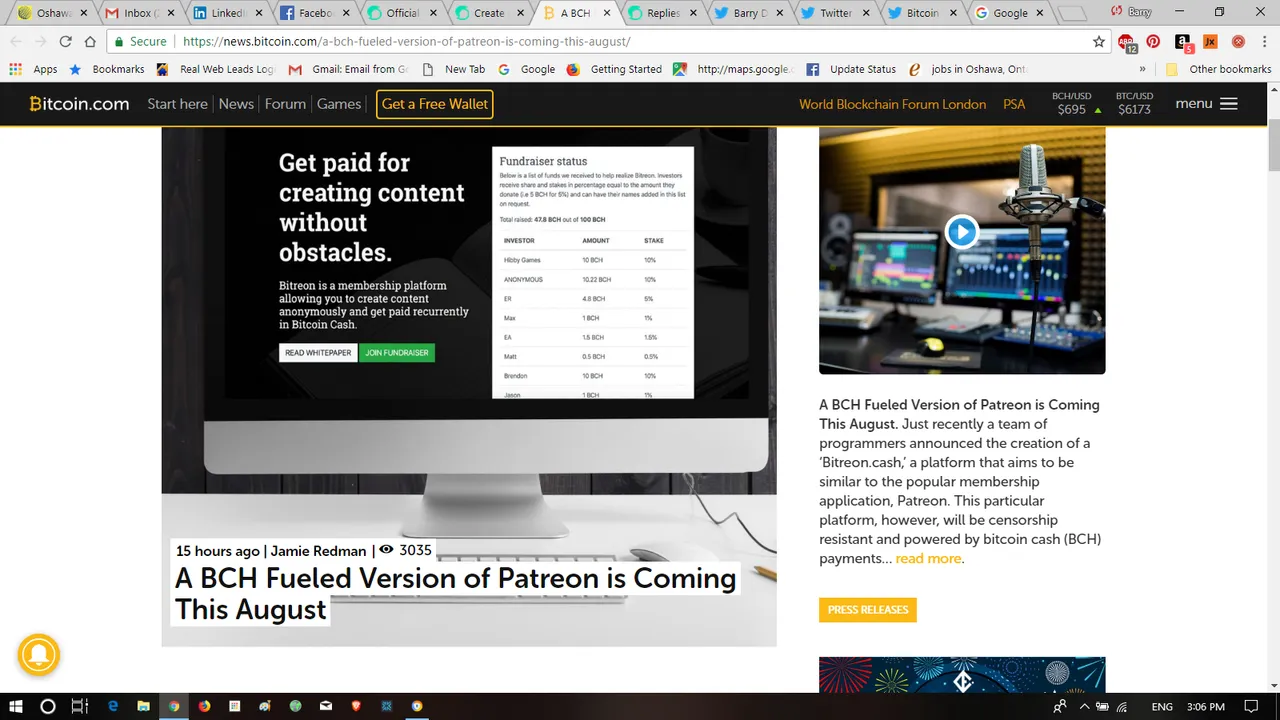Image resolution: width=1280 pixels, height=720 pixels.
Task: Launch Edge from the taskbar
Action: tap(113, 706)
